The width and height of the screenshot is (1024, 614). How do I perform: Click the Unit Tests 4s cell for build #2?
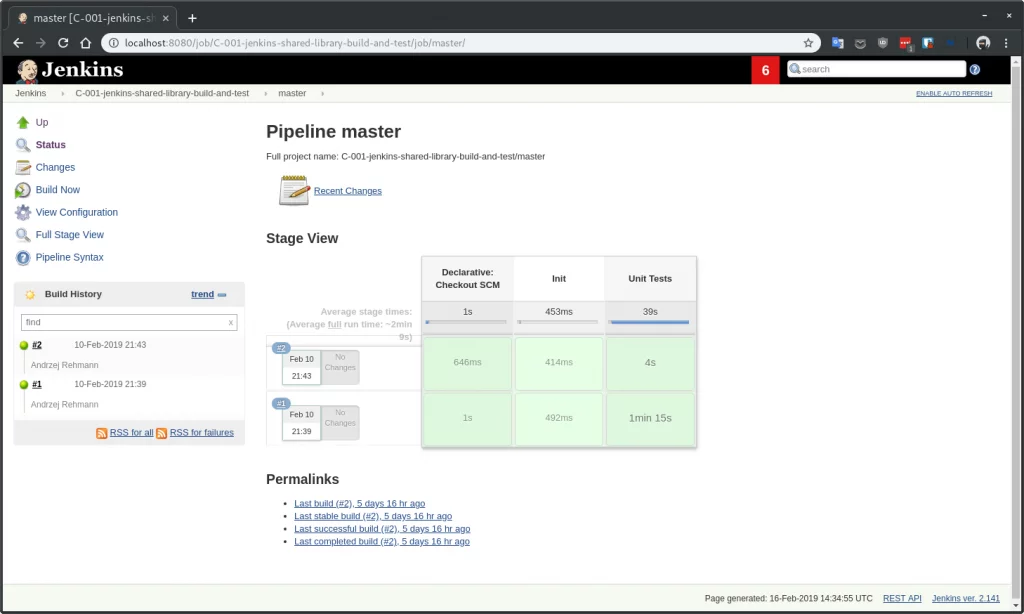tap(650, 363)
